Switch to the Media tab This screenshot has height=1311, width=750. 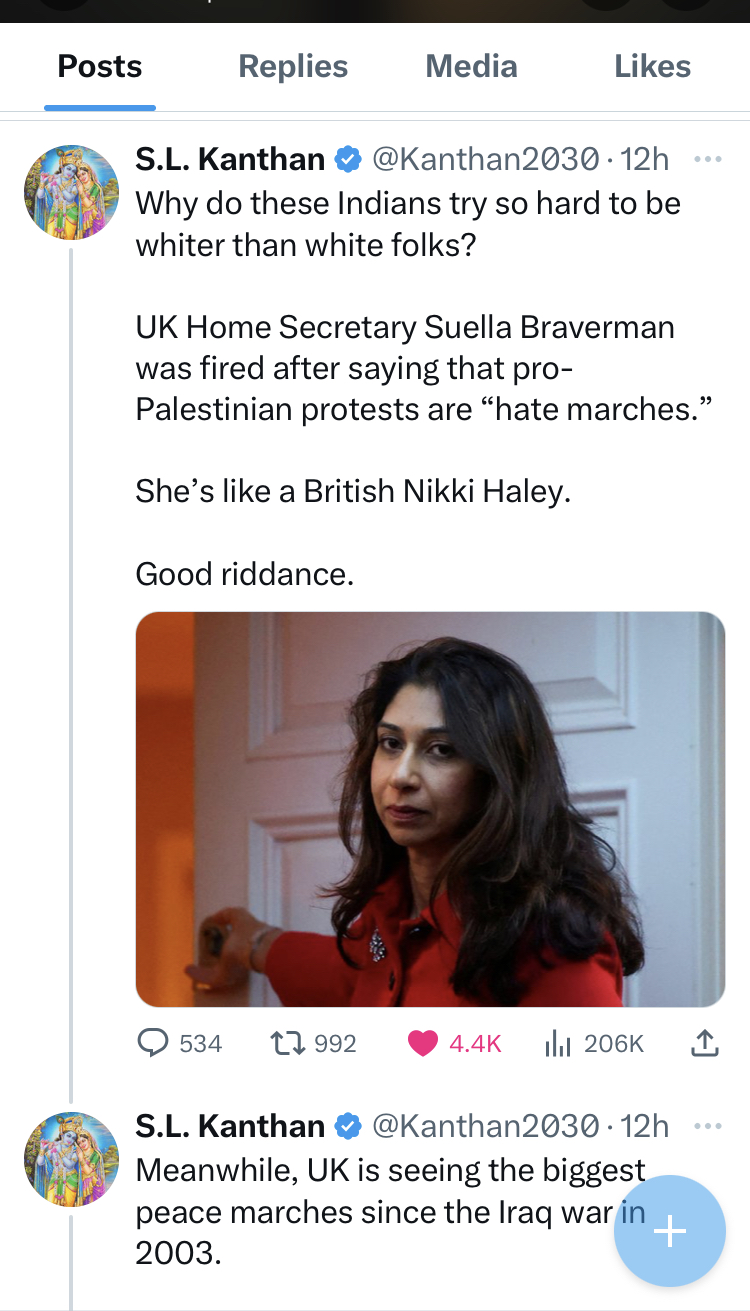click(x=471, y=66)
